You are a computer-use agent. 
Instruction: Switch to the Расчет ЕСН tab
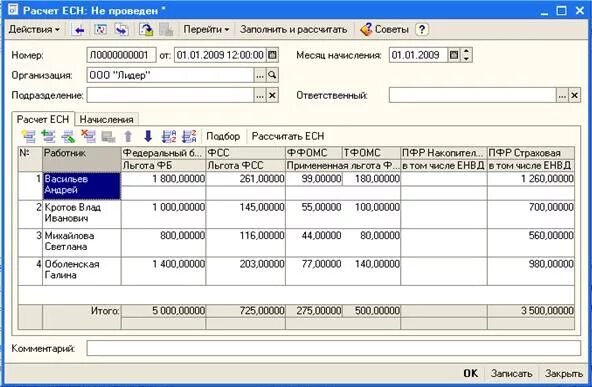pos(43,119)
